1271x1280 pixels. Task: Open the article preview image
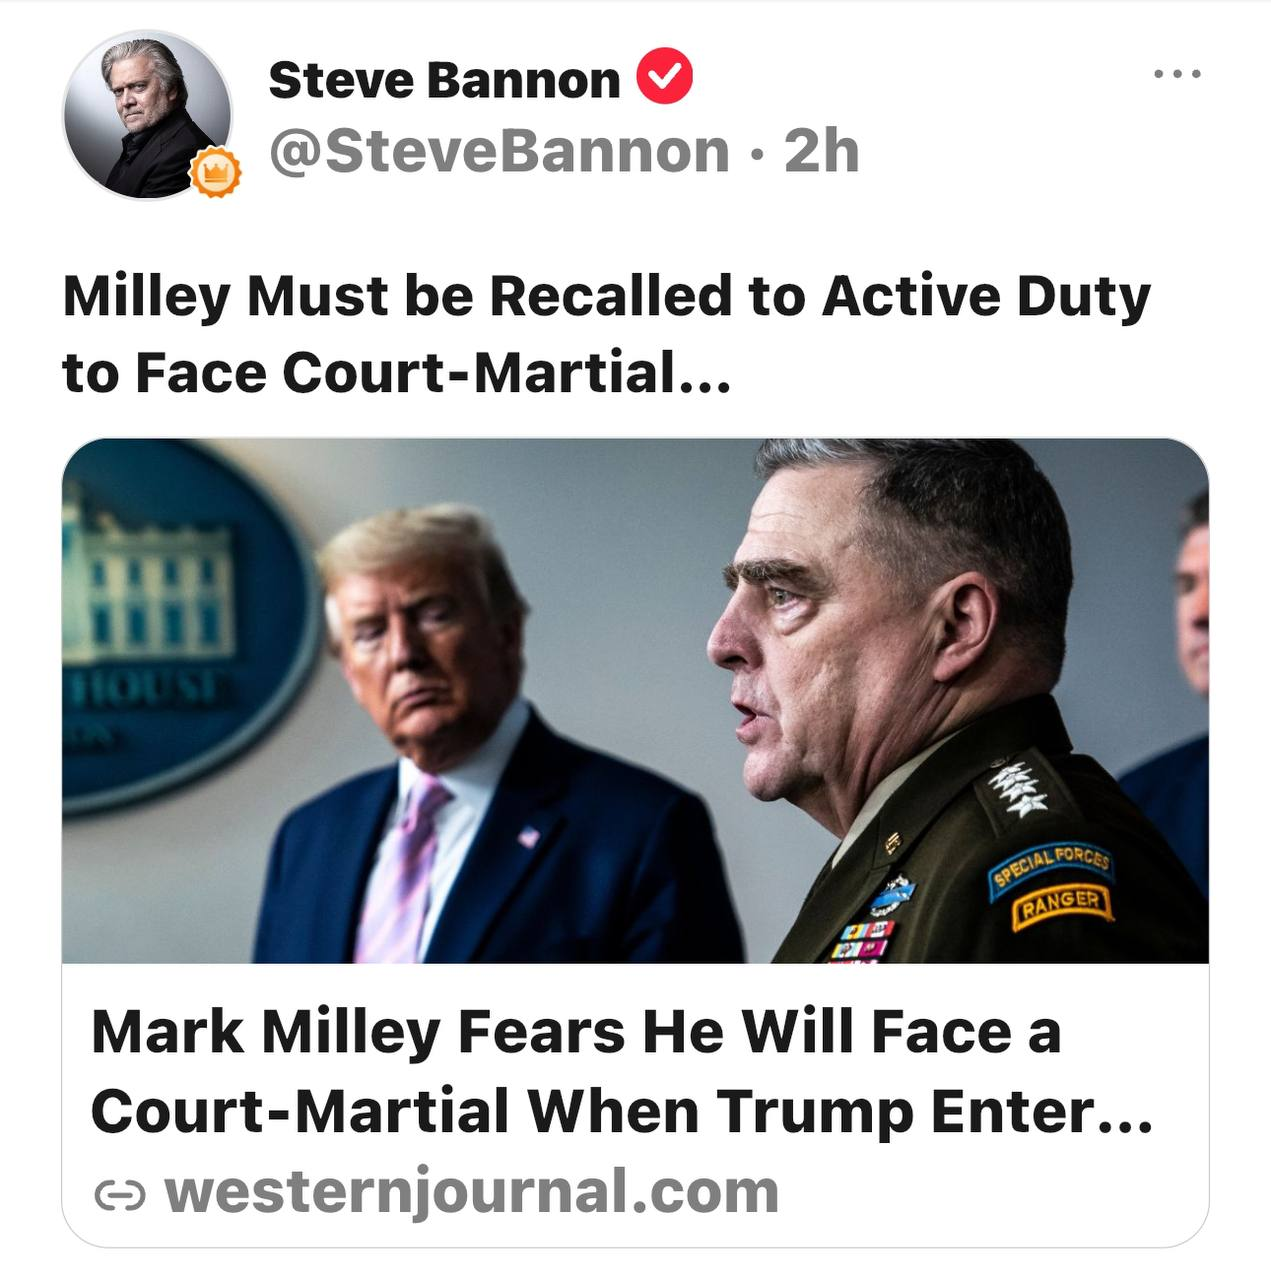(635, 700)
